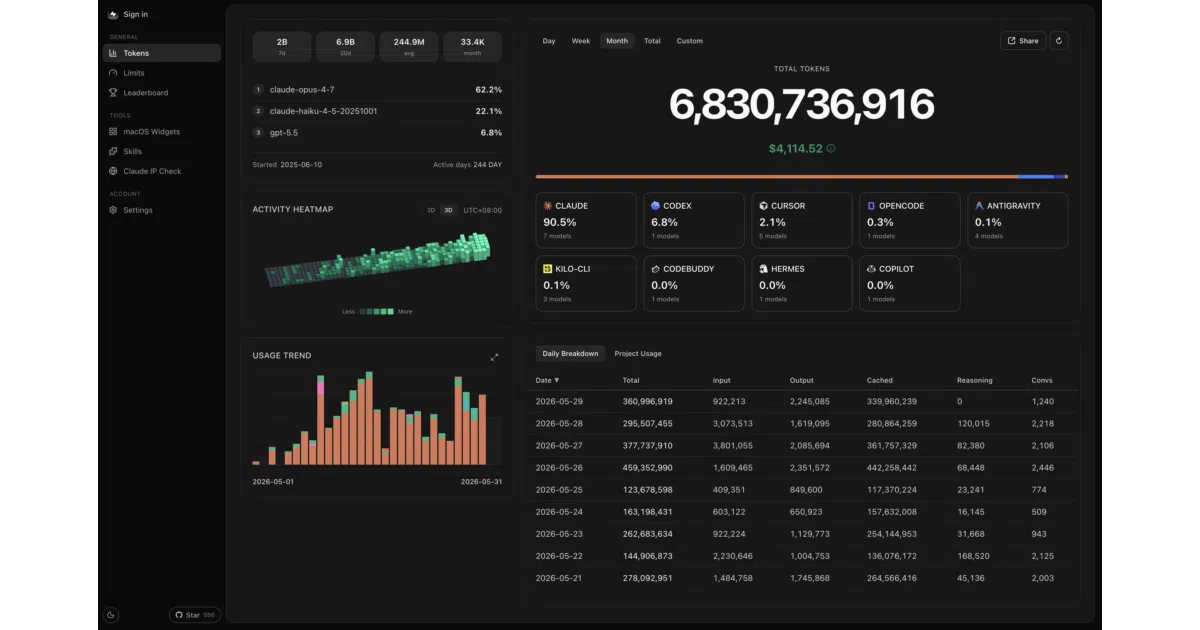The height and width of the screenshot is (630, 1200).
Task: Open Leaderboard from the sidebar
Action: tap(162, 92)
